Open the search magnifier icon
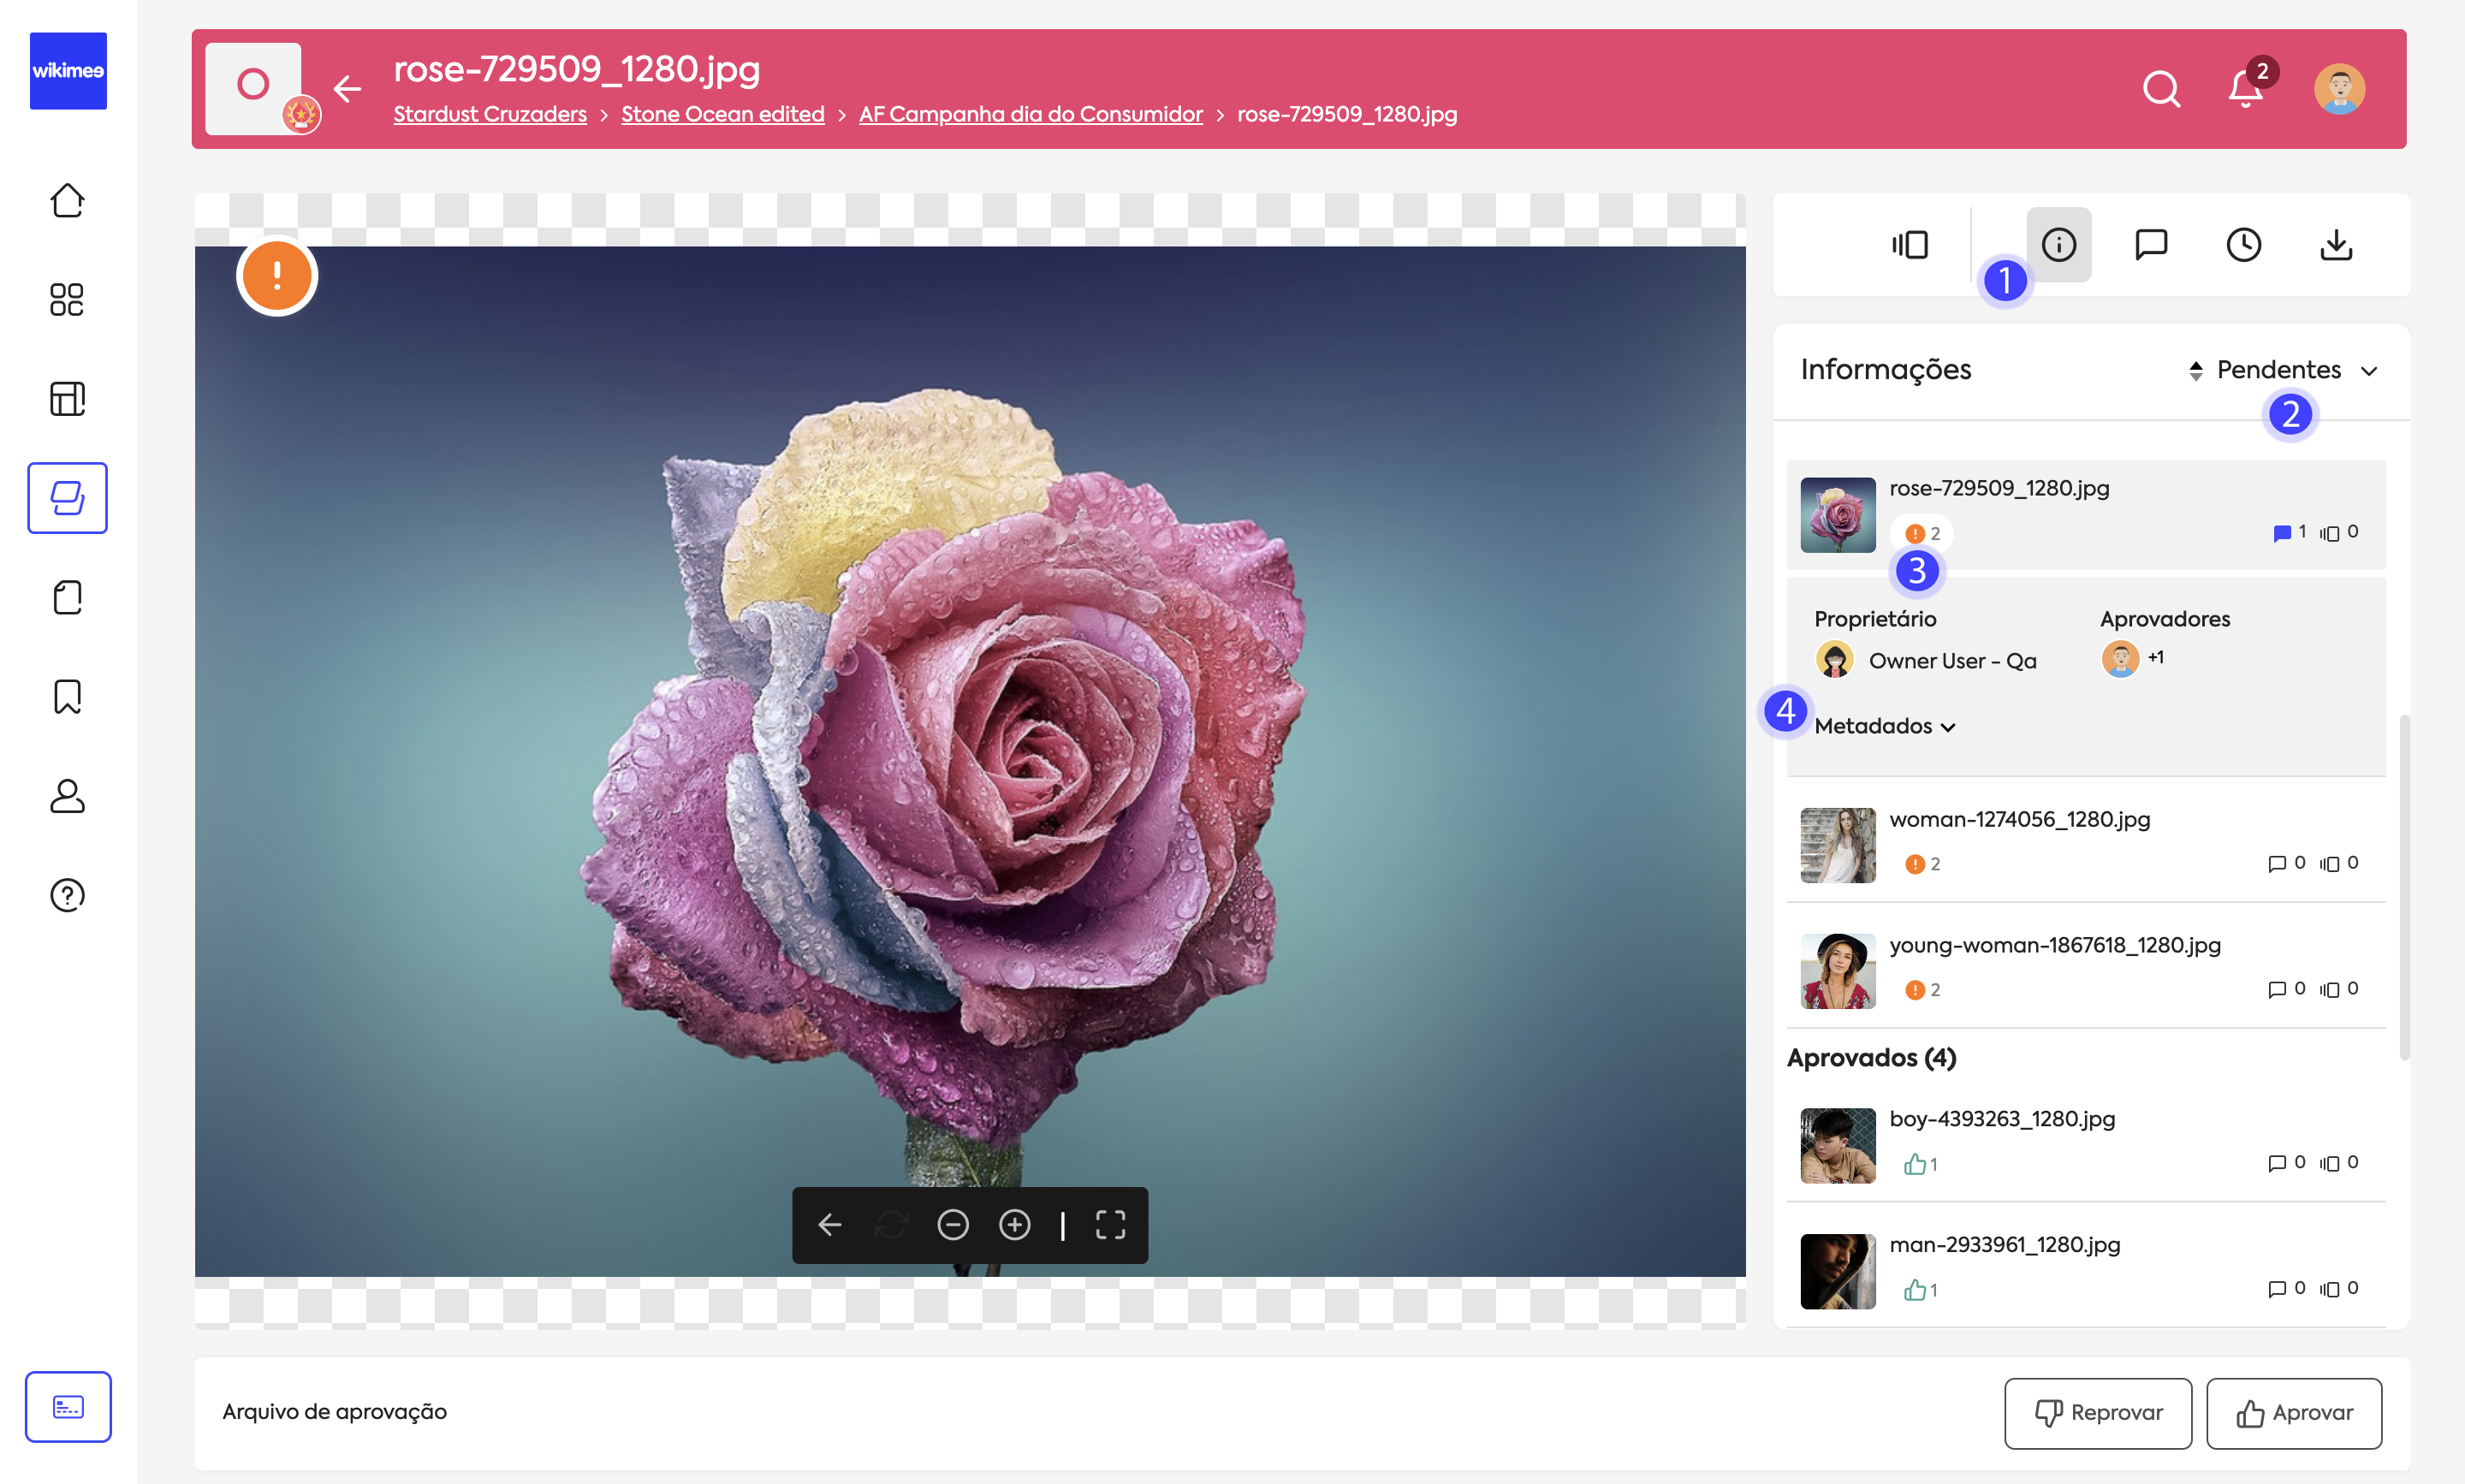The image size is (2465, 1484). coord(2161,89)
